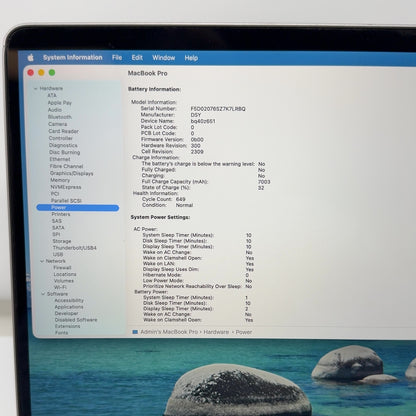Screen dimensions: 416x416
Task: Select Graphics/Displays in the sidebar
Action: 72,173
